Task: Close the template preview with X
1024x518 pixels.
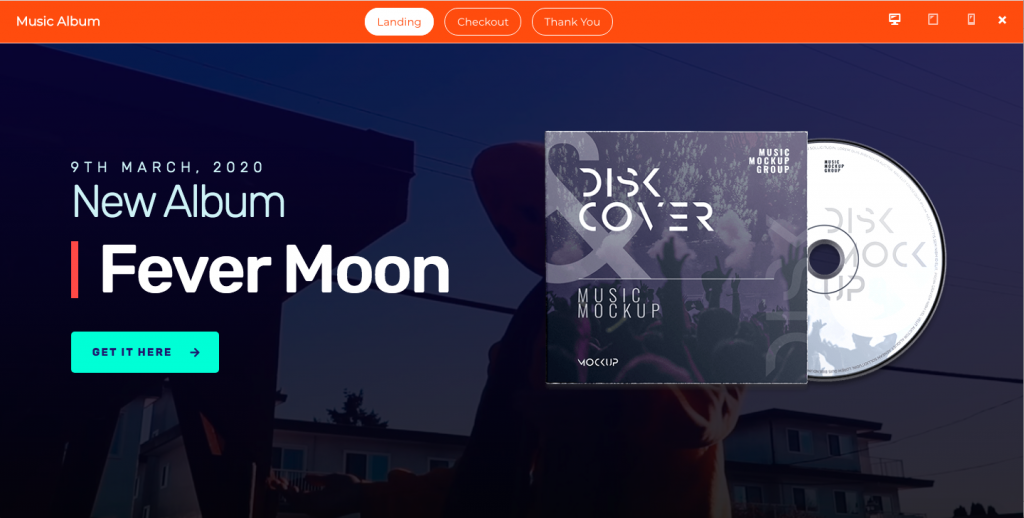Action: click(1002, 20)
